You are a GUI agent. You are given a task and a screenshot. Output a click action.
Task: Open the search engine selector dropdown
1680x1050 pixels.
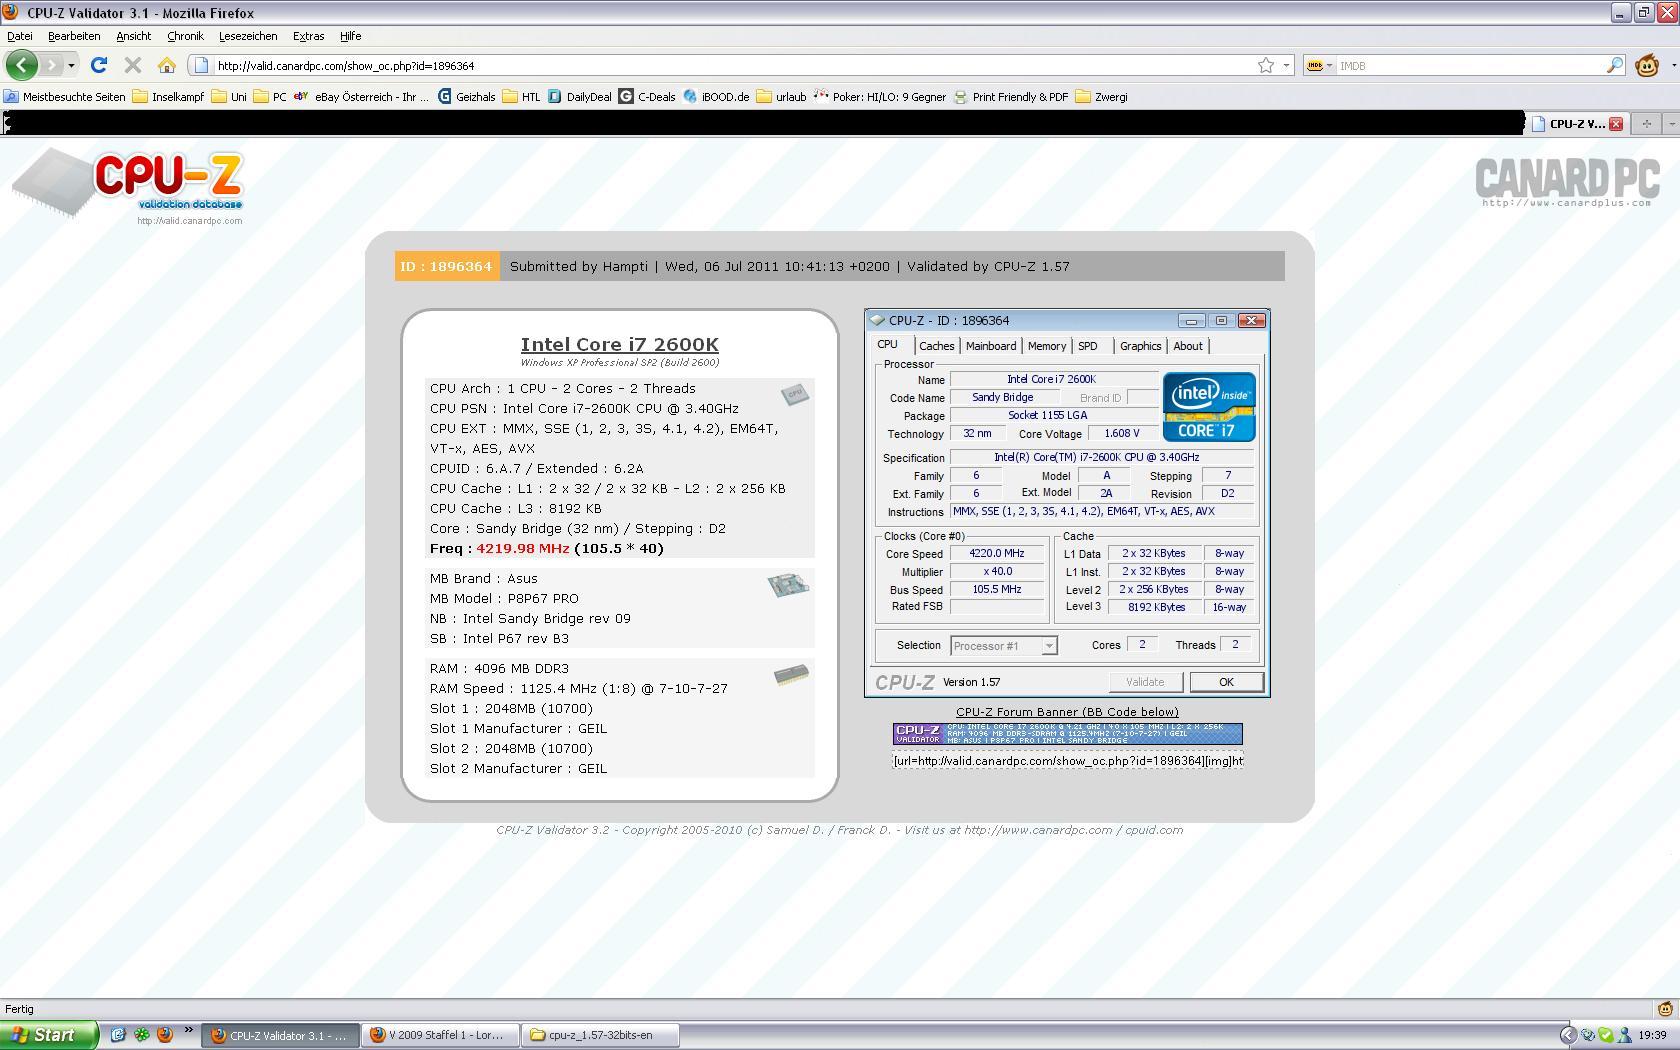click(1329, 65)
